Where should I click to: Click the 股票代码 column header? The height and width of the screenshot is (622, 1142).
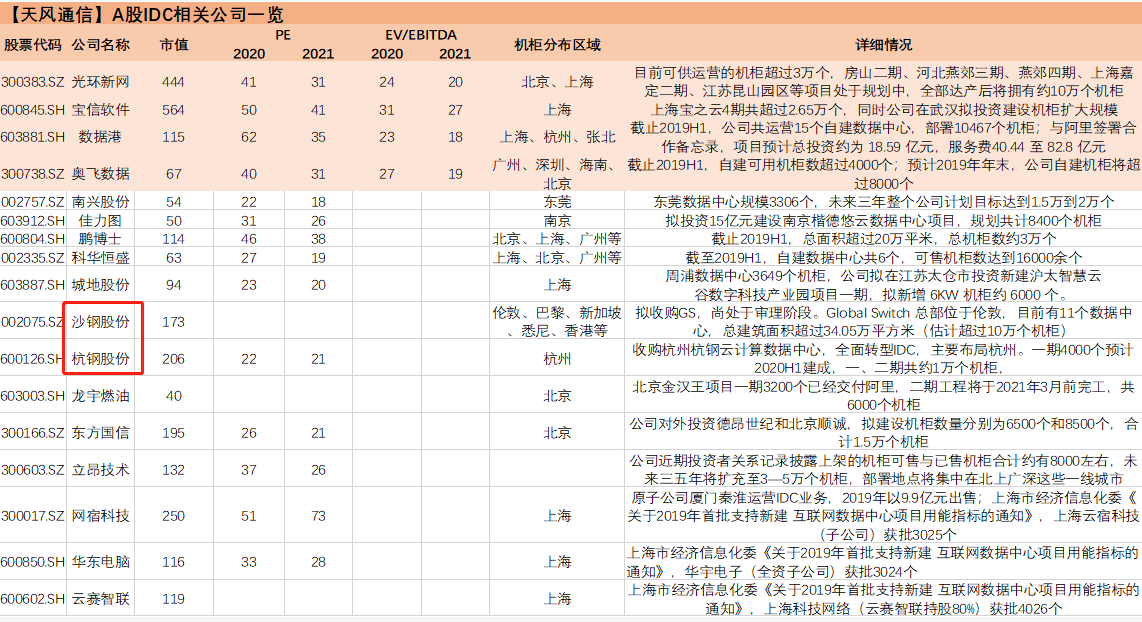pyautogui.click(x=33, y=44)
